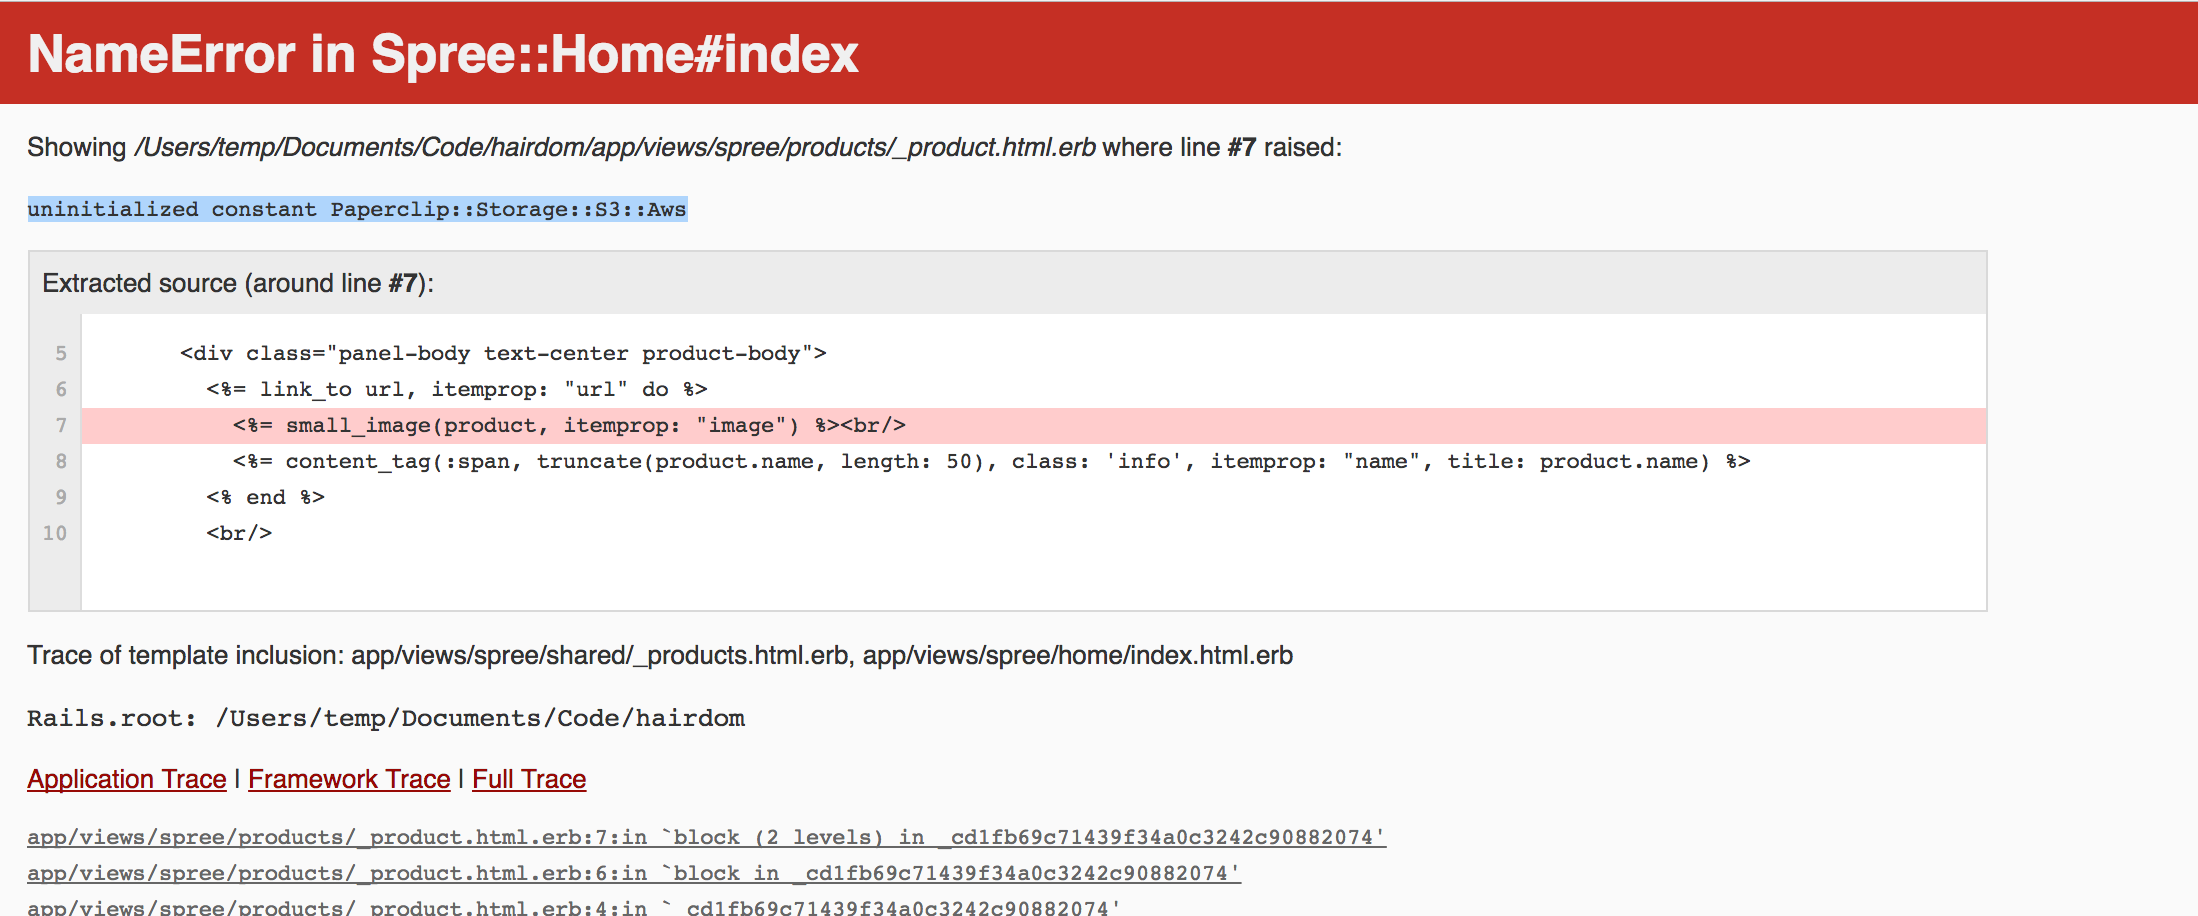This screenshot has height=916, width=2198.
Task: Click the Extracted source panel header
Action: tap(1007, 283)
